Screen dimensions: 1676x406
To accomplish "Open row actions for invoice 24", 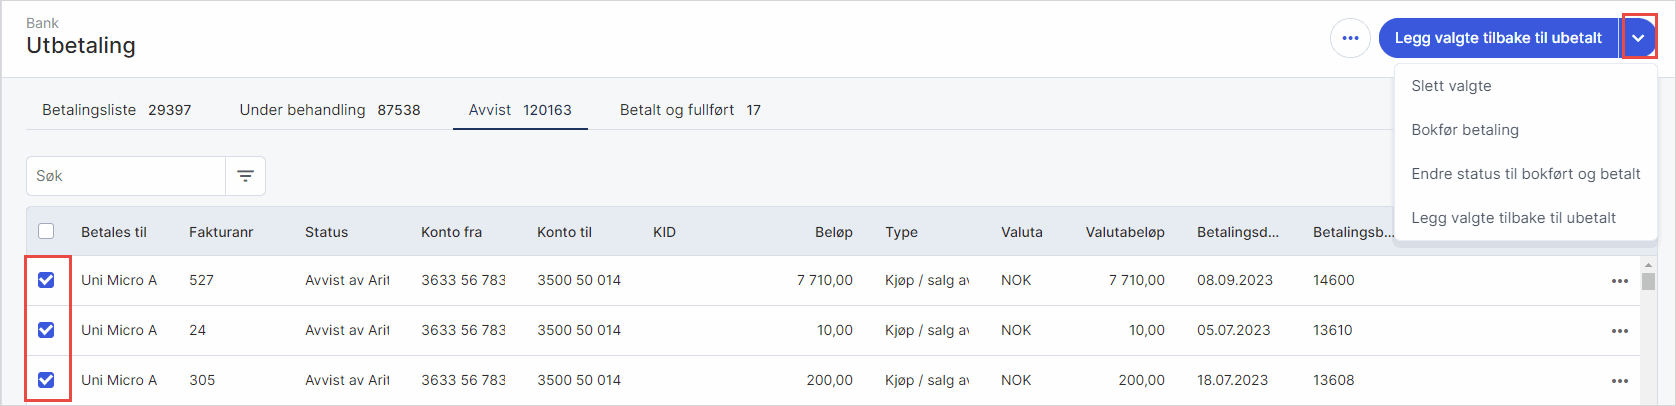I will click(x=1619, y=331).
